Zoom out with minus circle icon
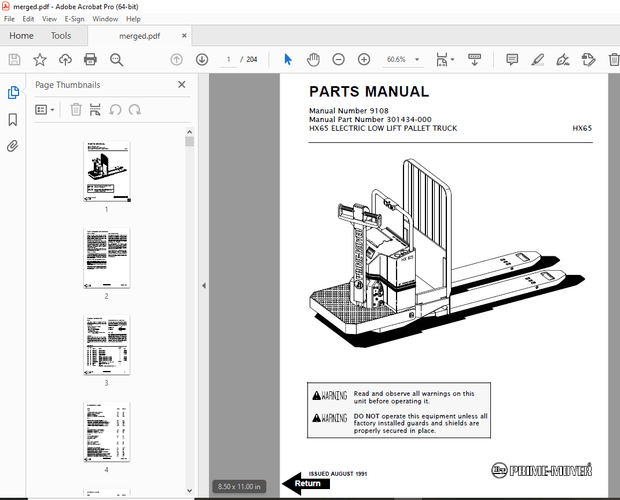The width and height of the screenshot is (620, 500). point(338,60)
